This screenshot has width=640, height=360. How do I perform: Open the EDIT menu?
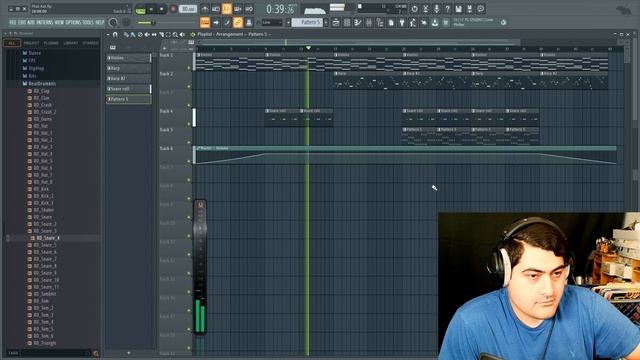pos(22,22)
